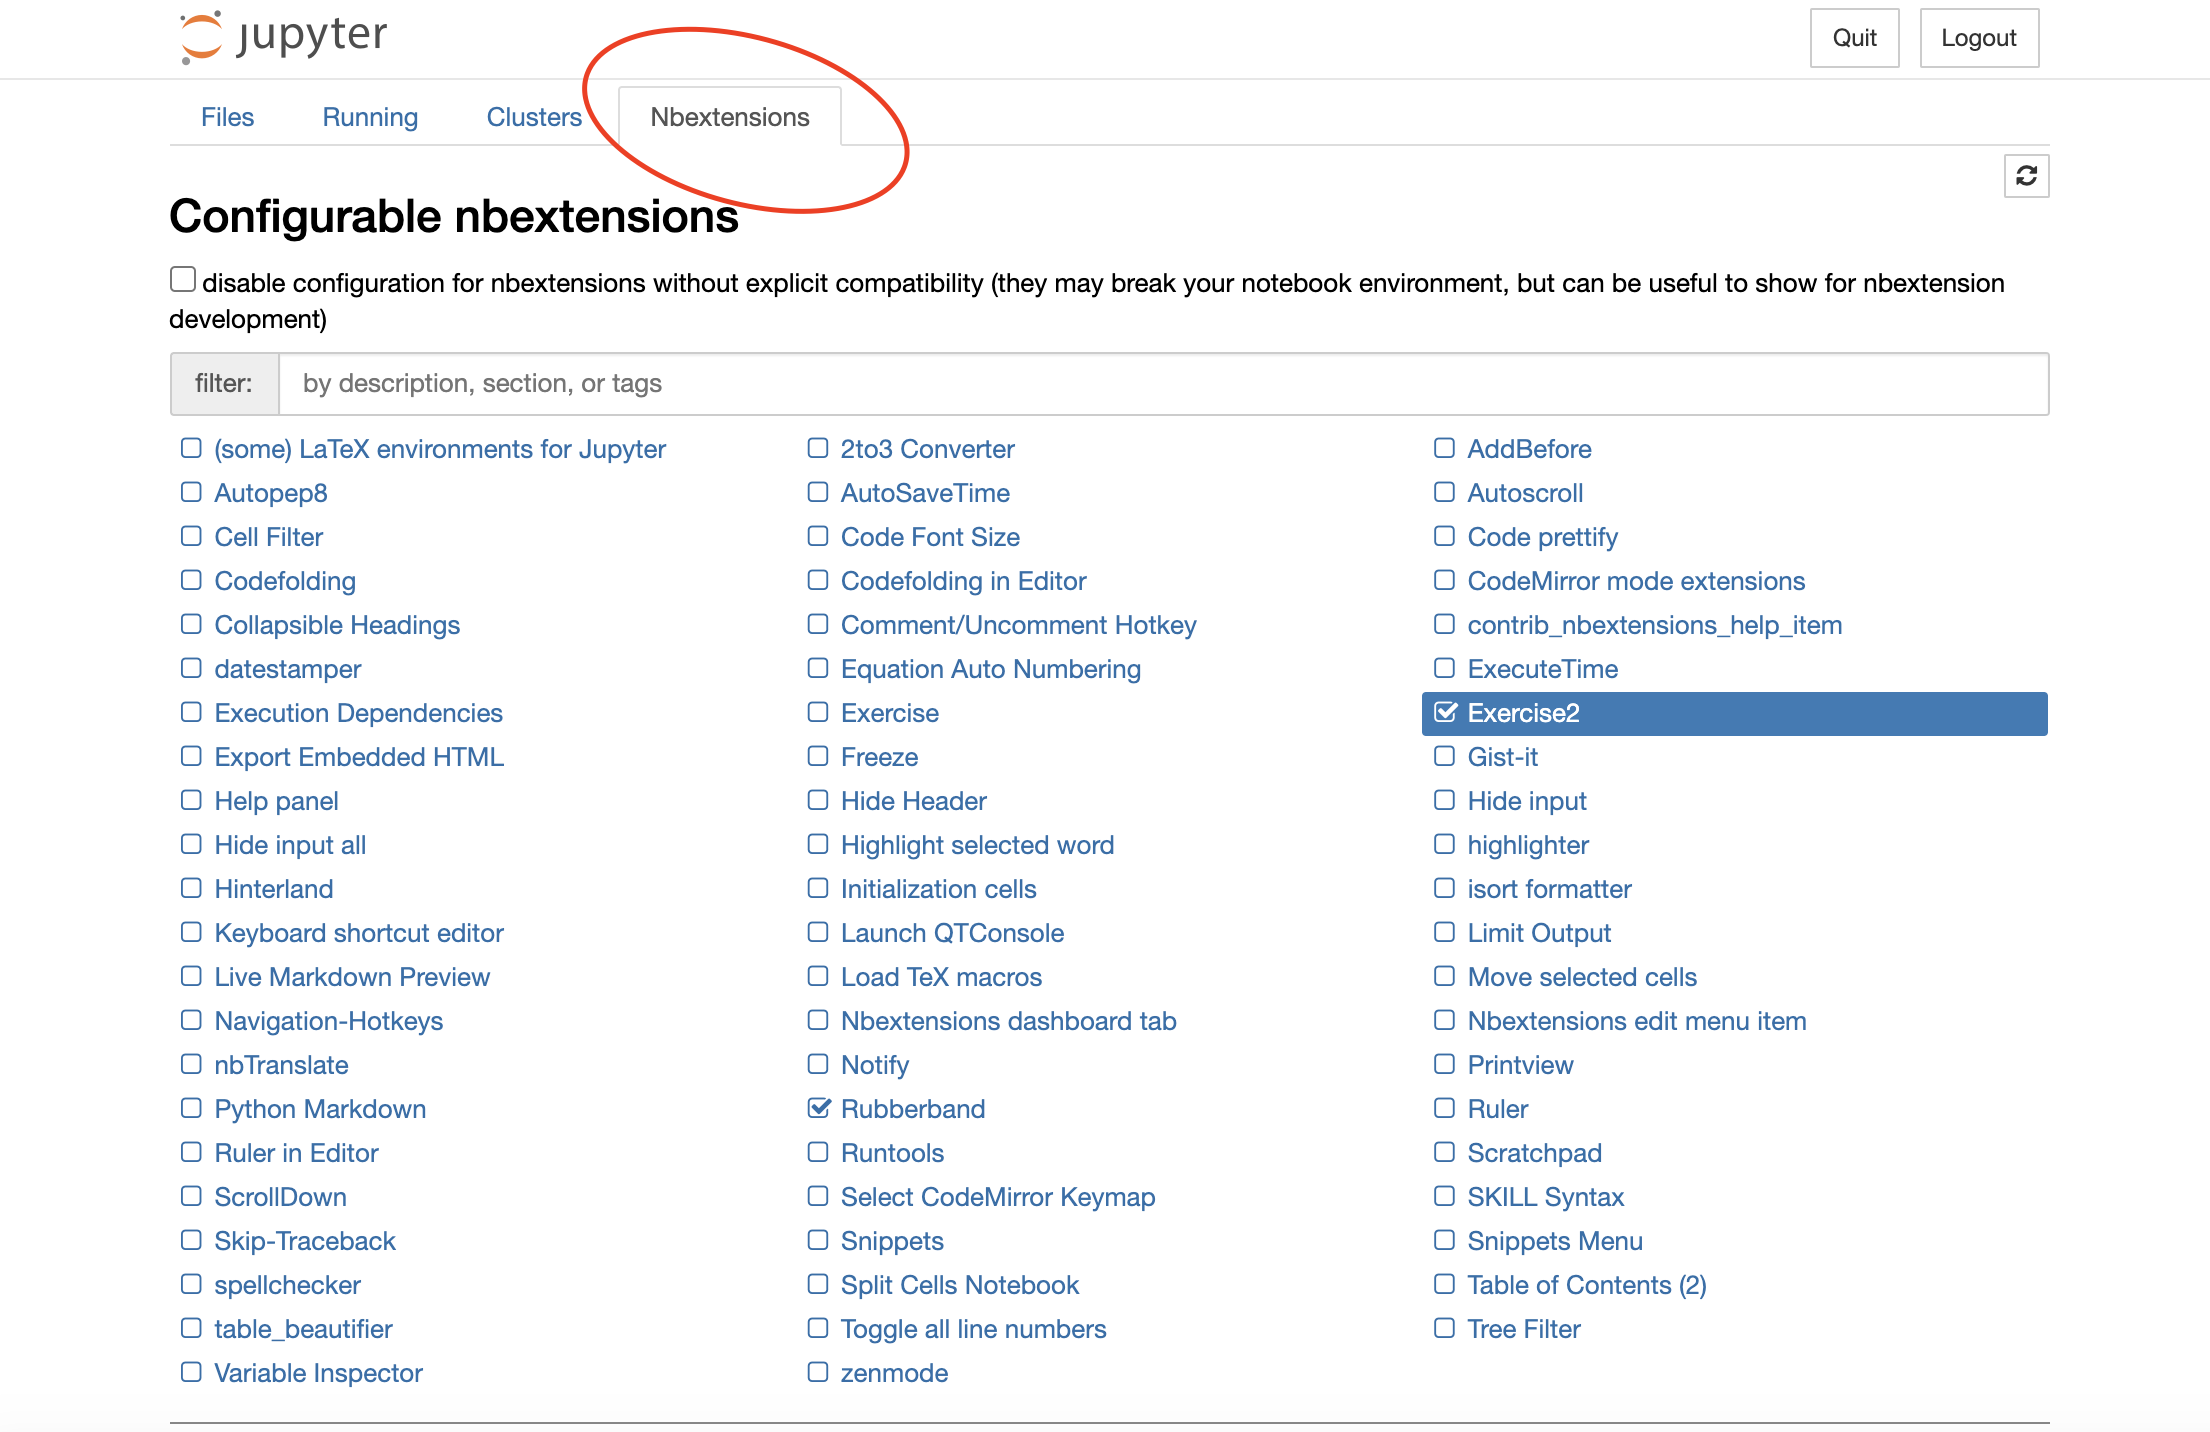2210x1432 pixels.
Task: Click the refresh nbextensions list icon
Action: (2026, 176)
